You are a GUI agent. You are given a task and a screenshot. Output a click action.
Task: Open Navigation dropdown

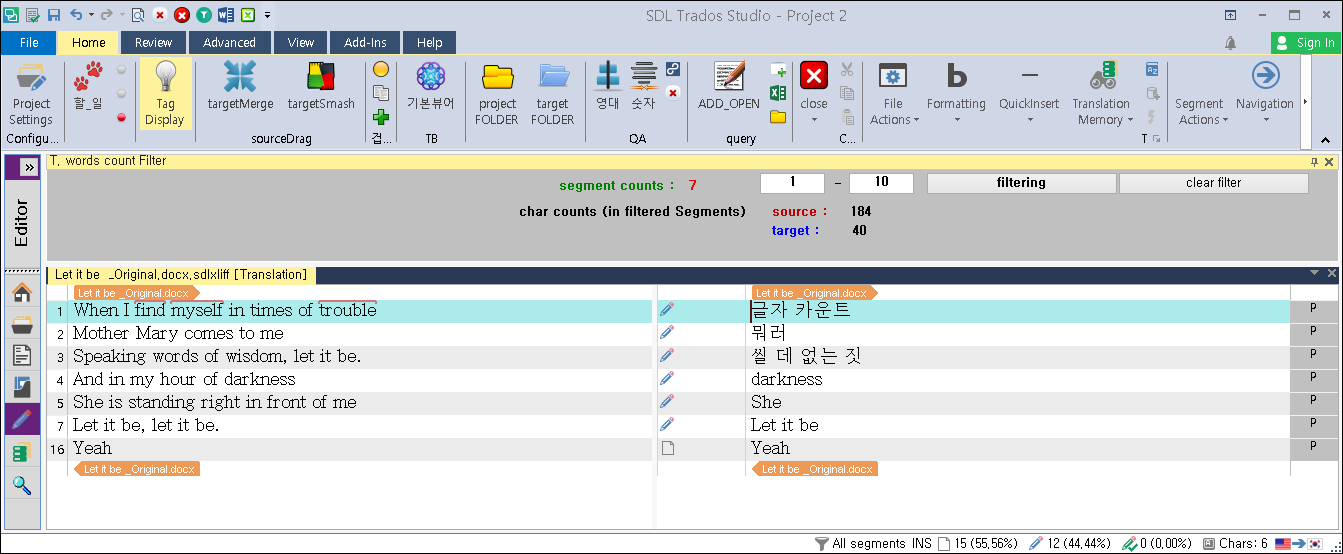[1265, 93]
